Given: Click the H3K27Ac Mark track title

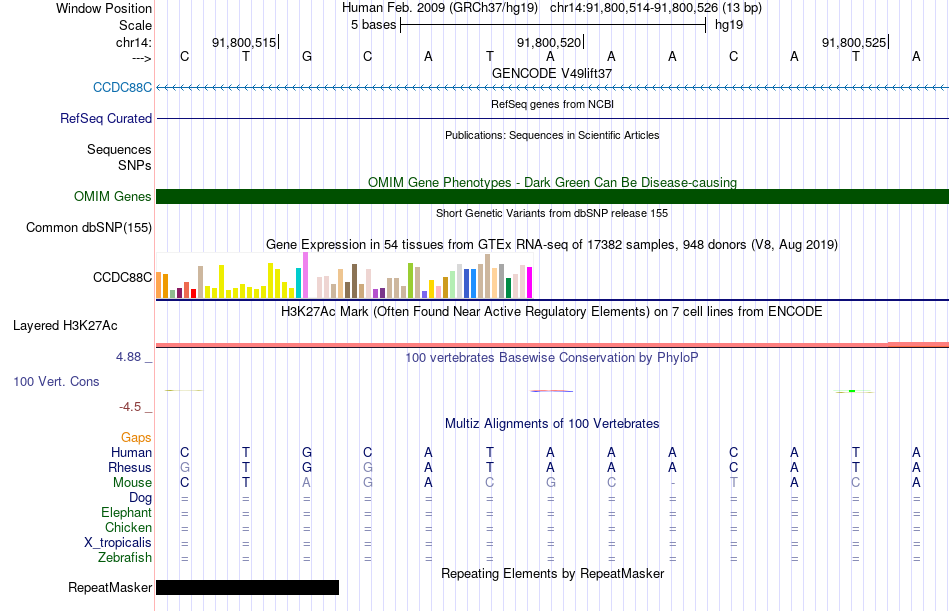Looking at the screenshot, I should point(552,312).
